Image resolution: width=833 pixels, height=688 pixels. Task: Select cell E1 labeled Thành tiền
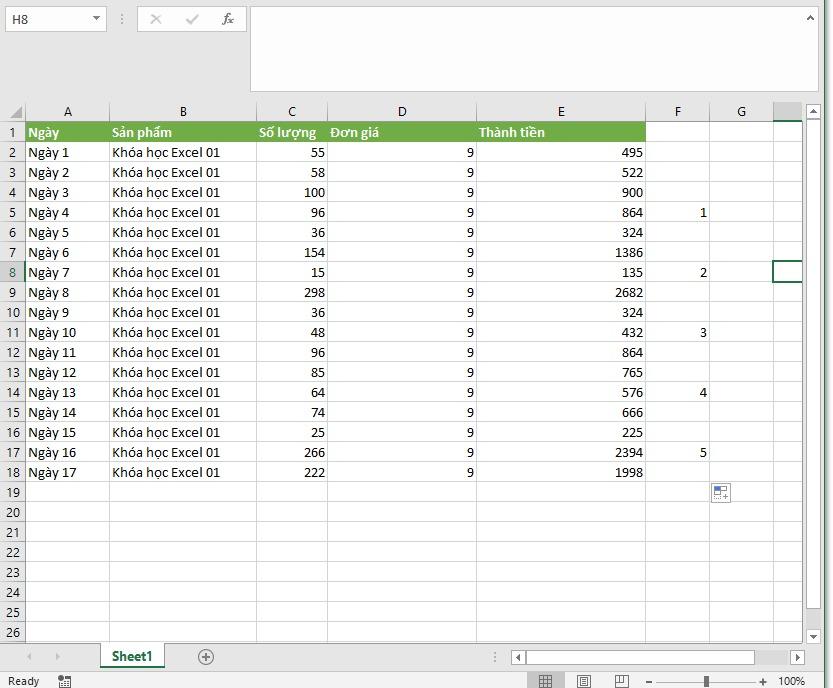tap(560, 131)
